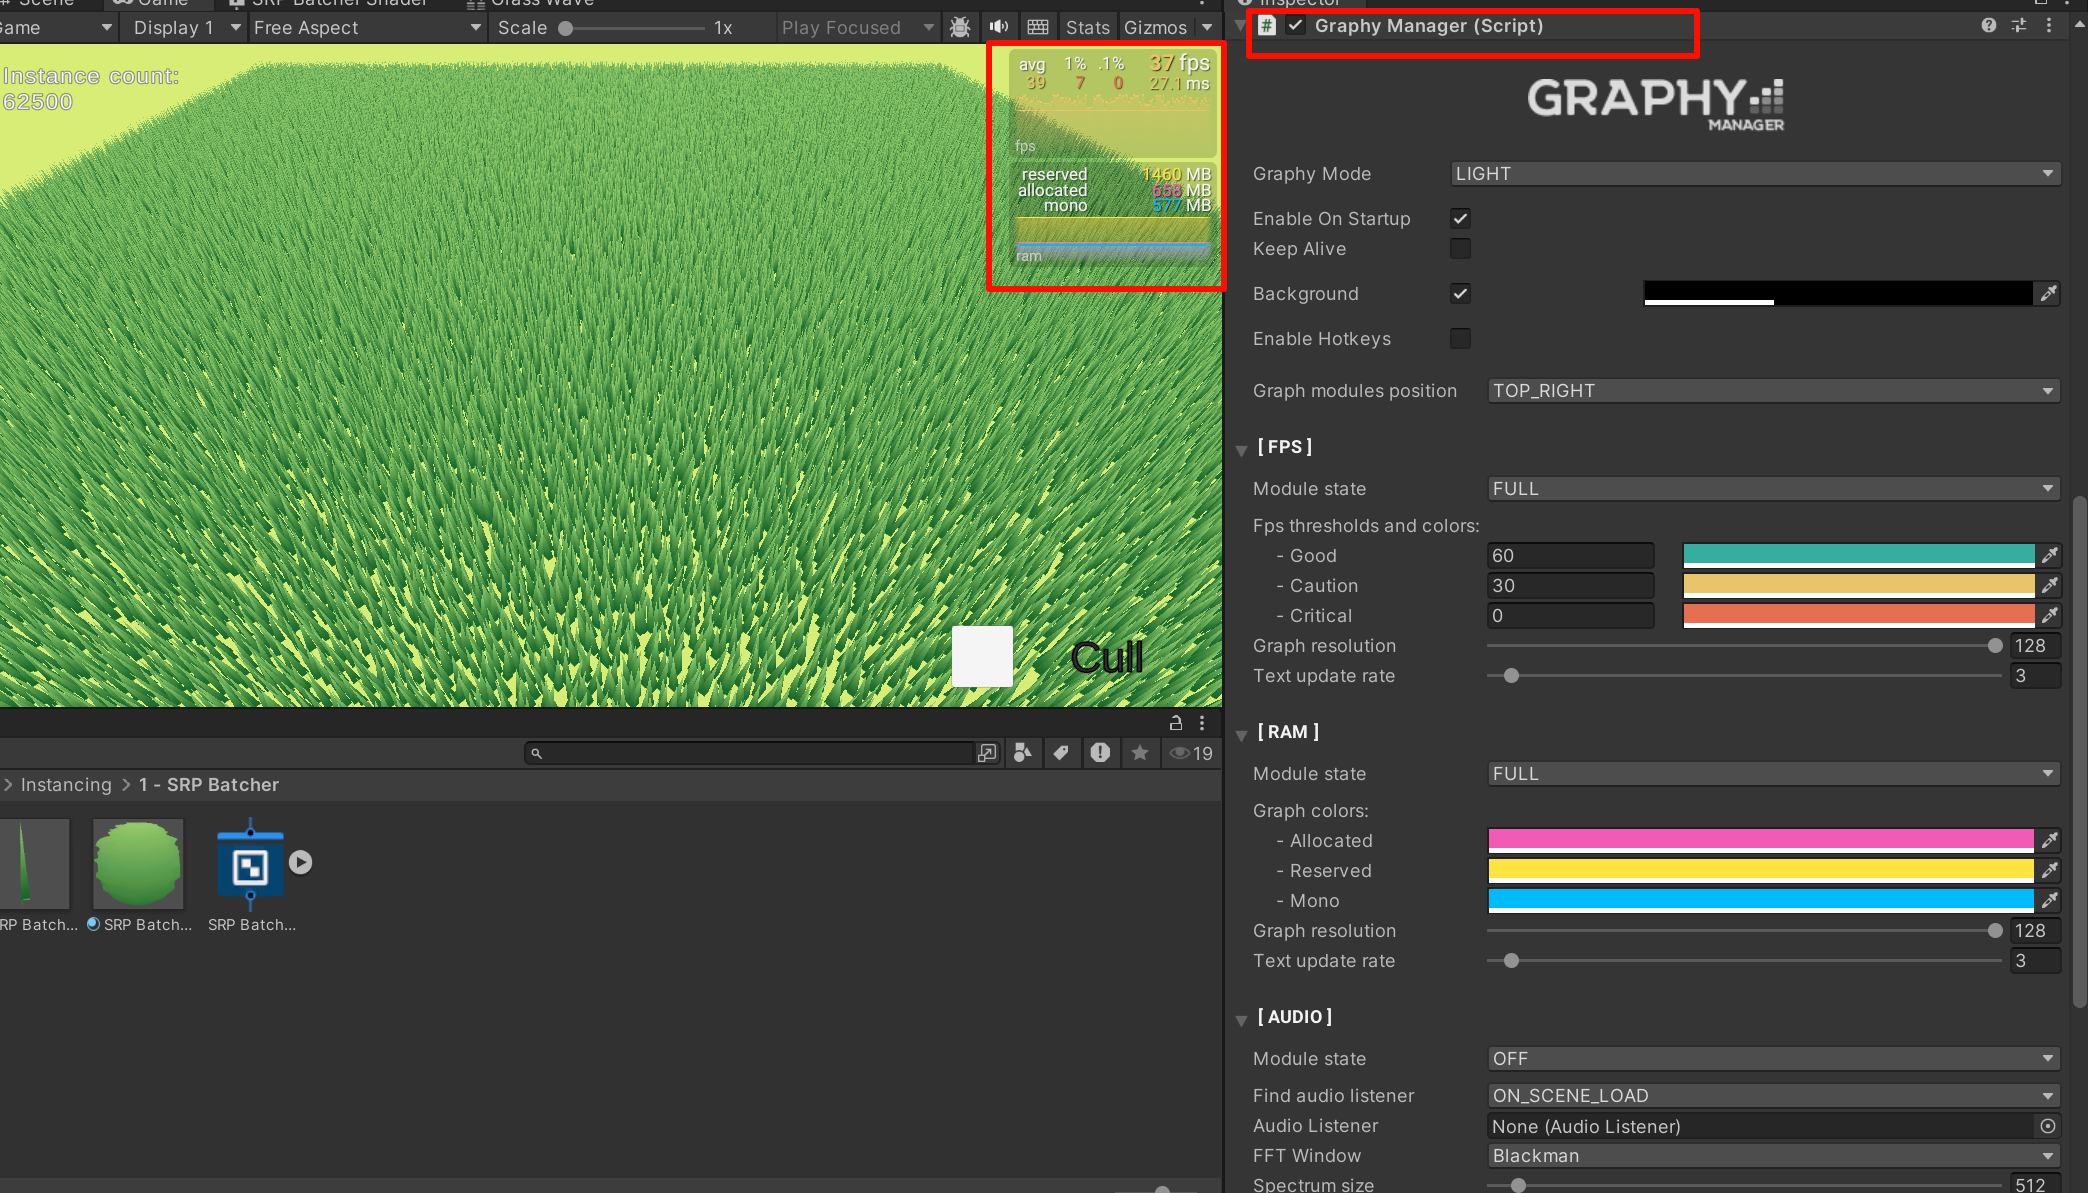
Task: Pick the FPS Good color with the eyedropper
Action: tap(2049, 555)
